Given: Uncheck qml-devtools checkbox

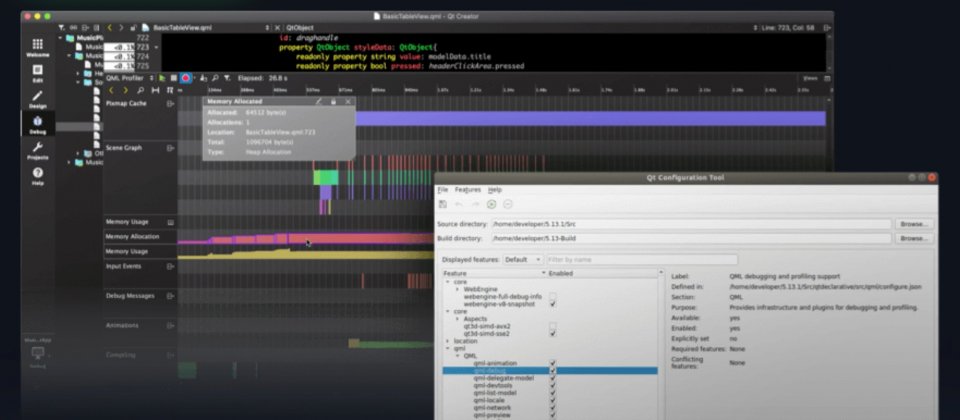Looking at the screenshot, I should click(553, 386).
